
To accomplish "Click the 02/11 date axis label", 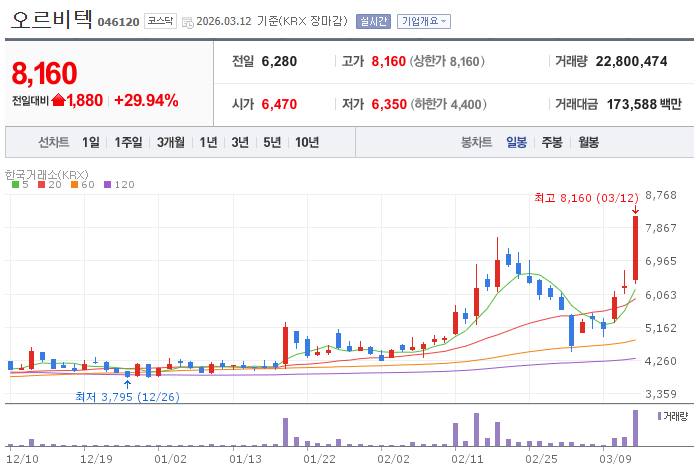I will coord(467,459).
